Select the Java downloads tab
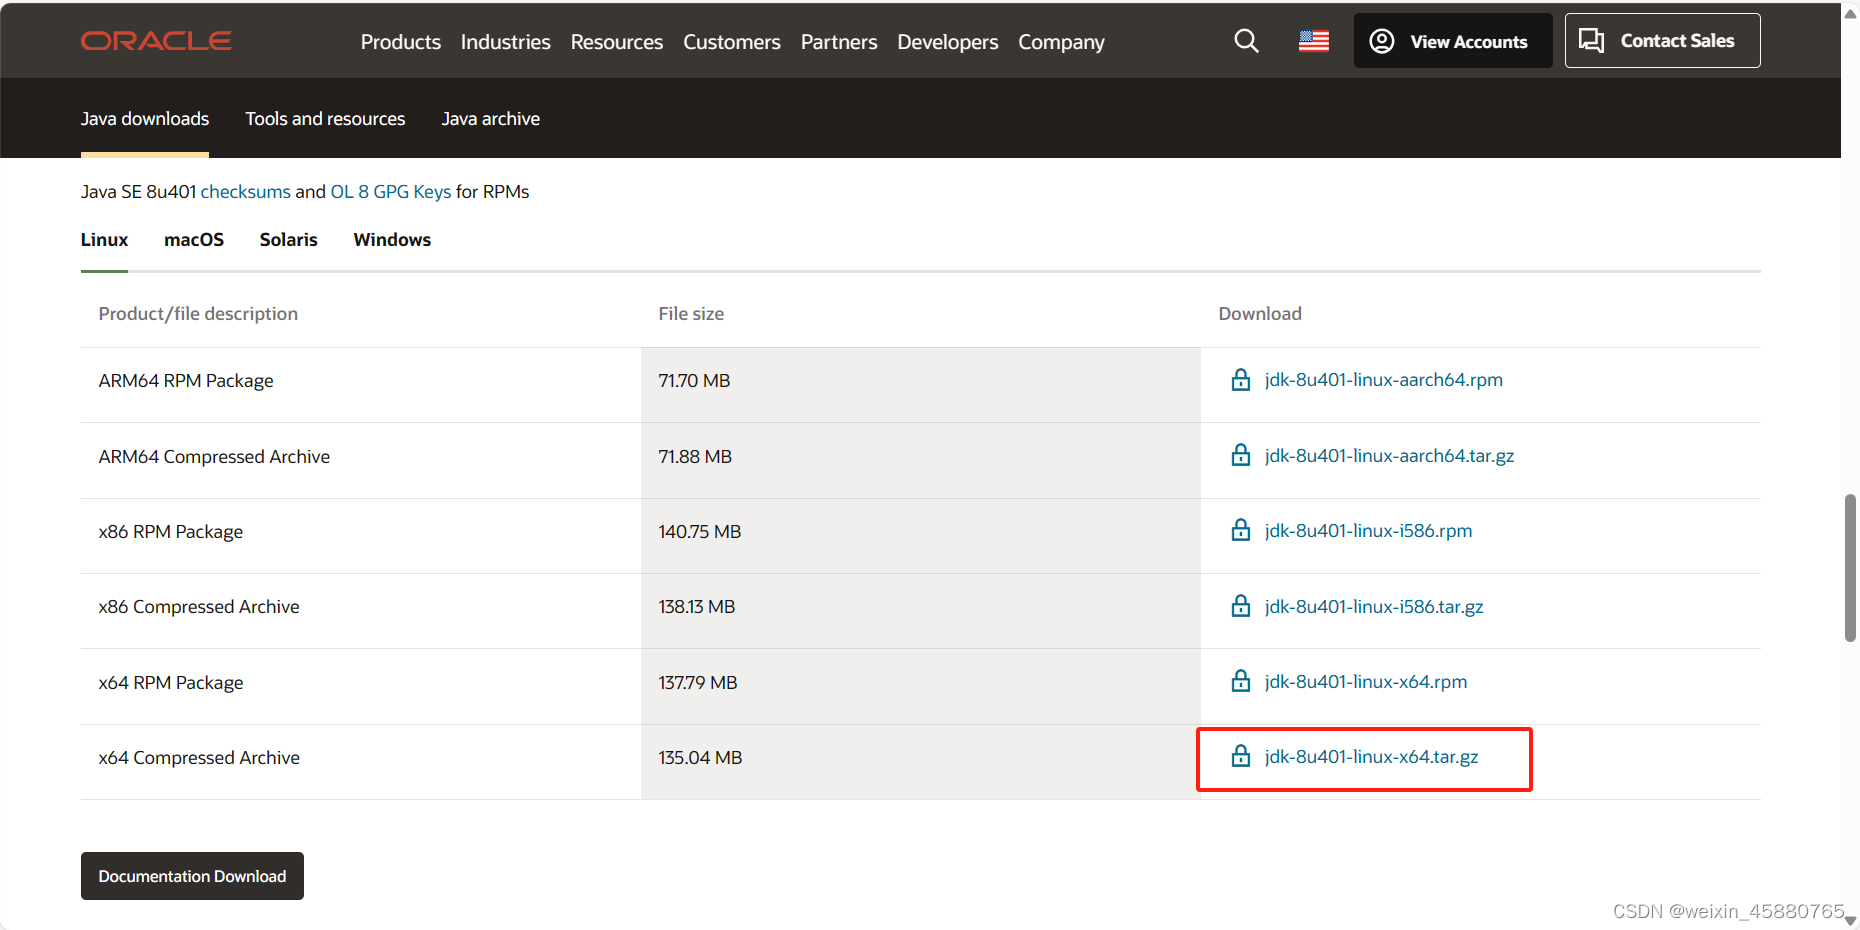Viewport: 1860px width, 930px height. point(145,119)
